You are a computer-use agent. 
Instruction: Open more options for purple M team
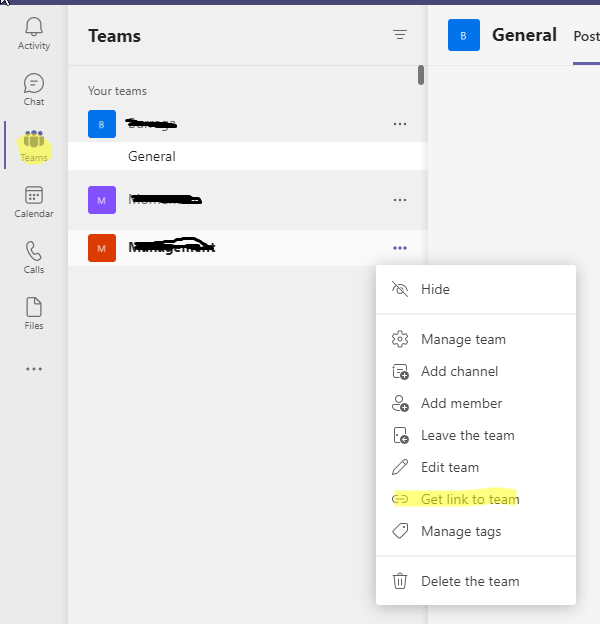click(400, 200)
